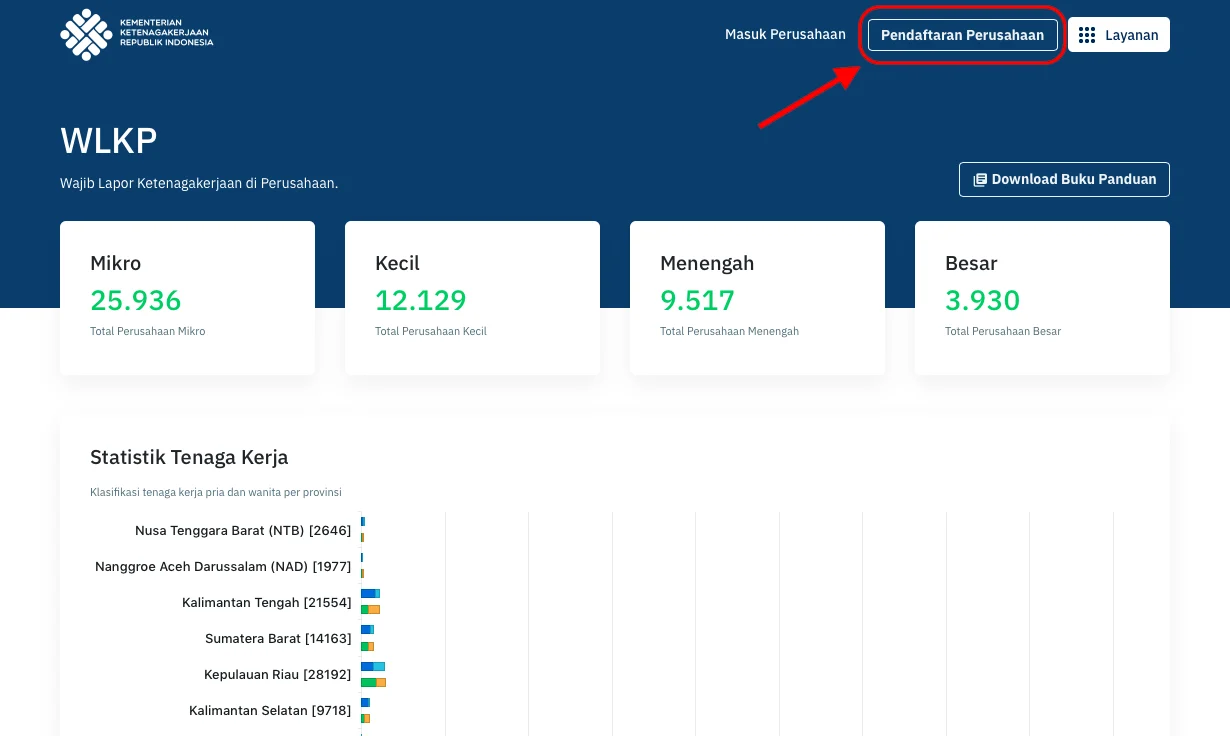Click the book icon on Download Buku Panduan

(x=980, y=180)
